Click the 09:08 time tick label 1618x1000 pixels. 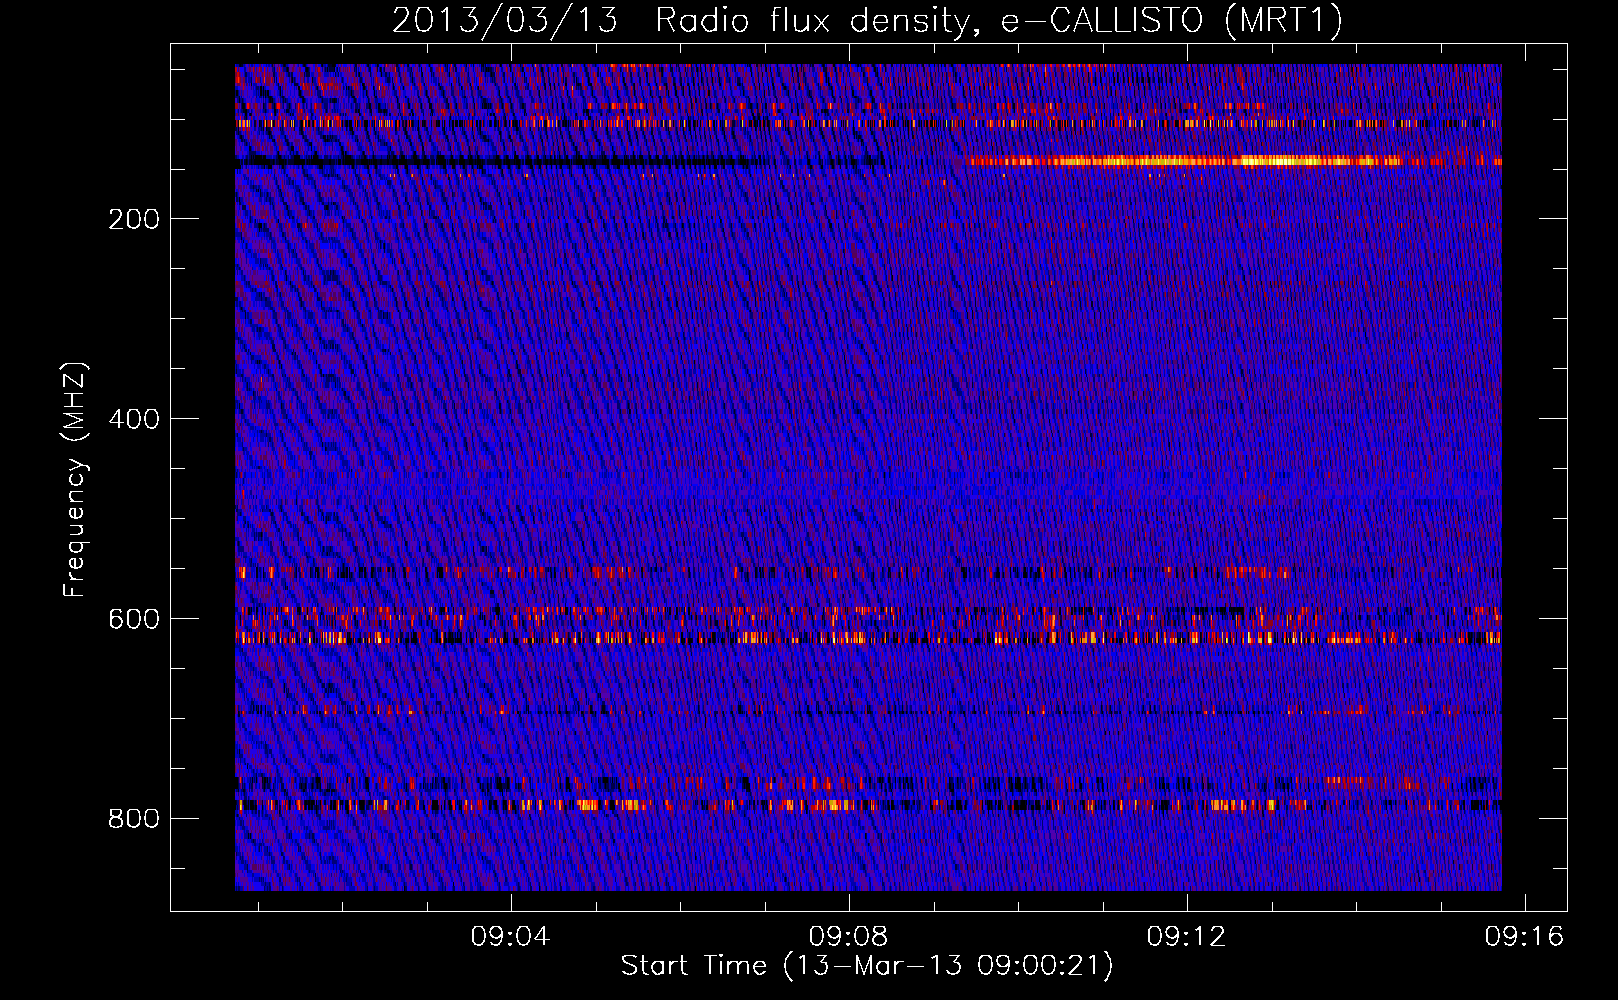click(849, 937)
